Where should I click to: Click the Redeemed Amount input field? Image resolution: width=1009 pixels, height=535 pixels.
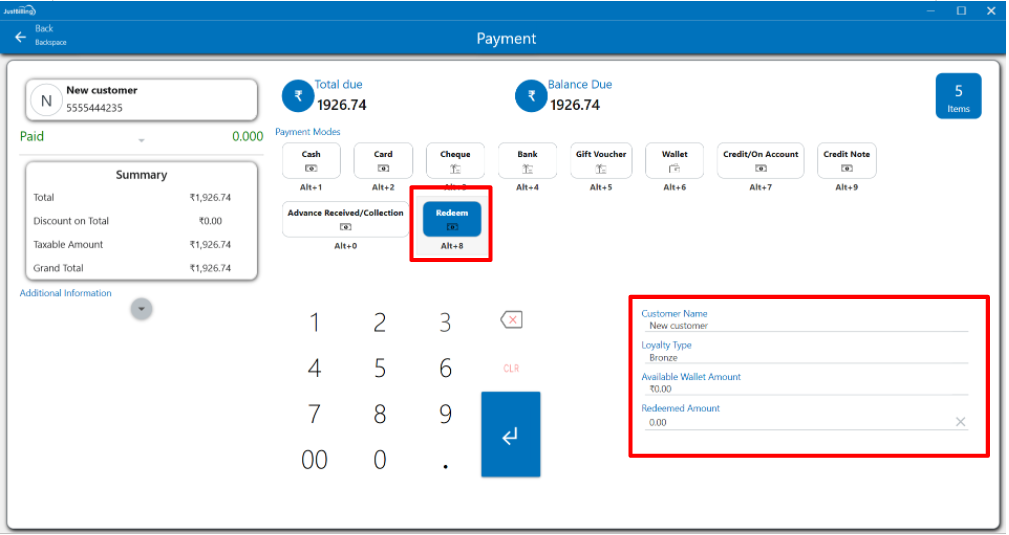pyautogui.click(x=790, y=422)
